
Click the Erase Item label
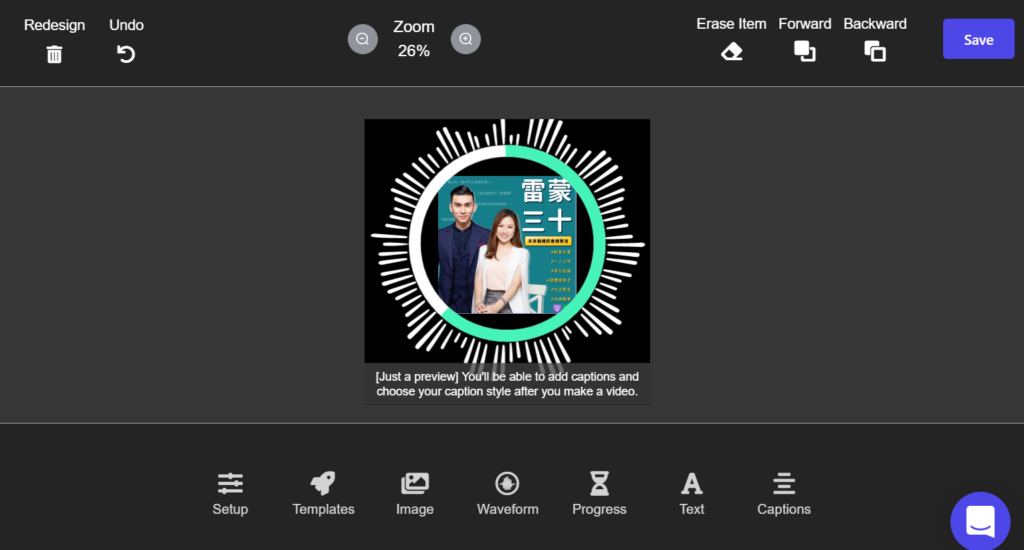point(731,24)
